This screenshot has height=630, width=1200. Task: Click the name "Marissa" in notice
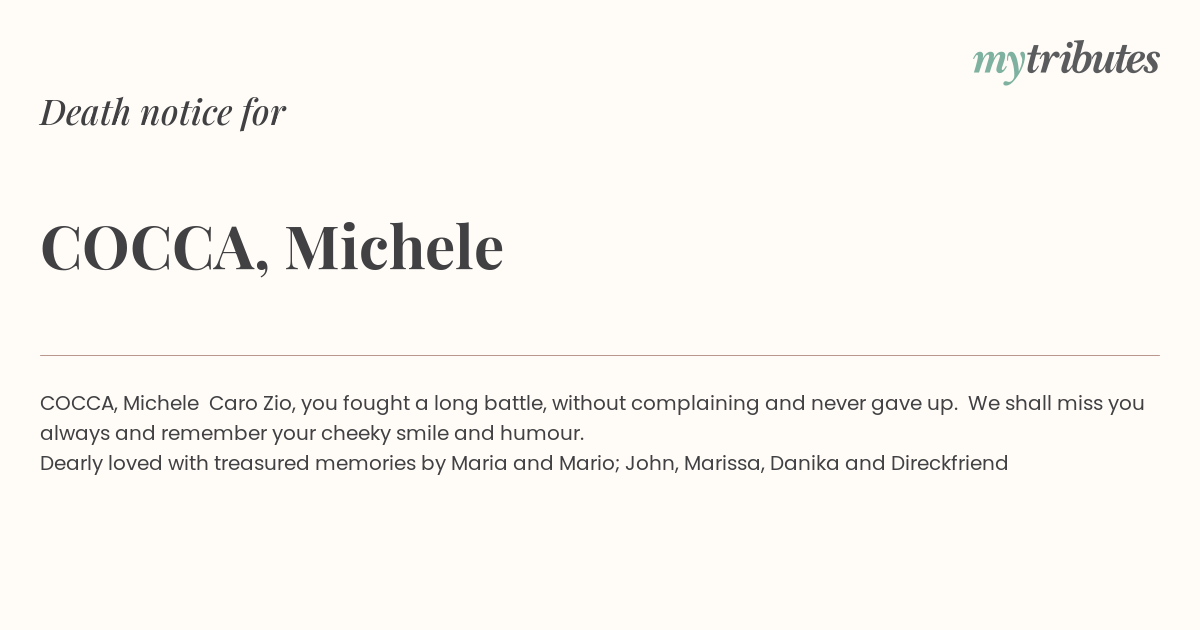(x=721, y=464)
